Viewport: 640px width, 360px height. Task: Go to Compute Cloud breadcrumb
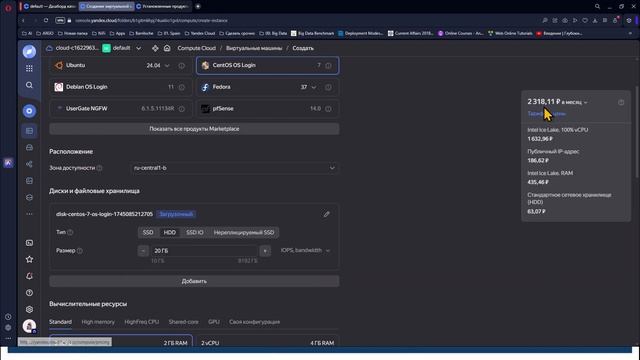click(x=196, y=48)
